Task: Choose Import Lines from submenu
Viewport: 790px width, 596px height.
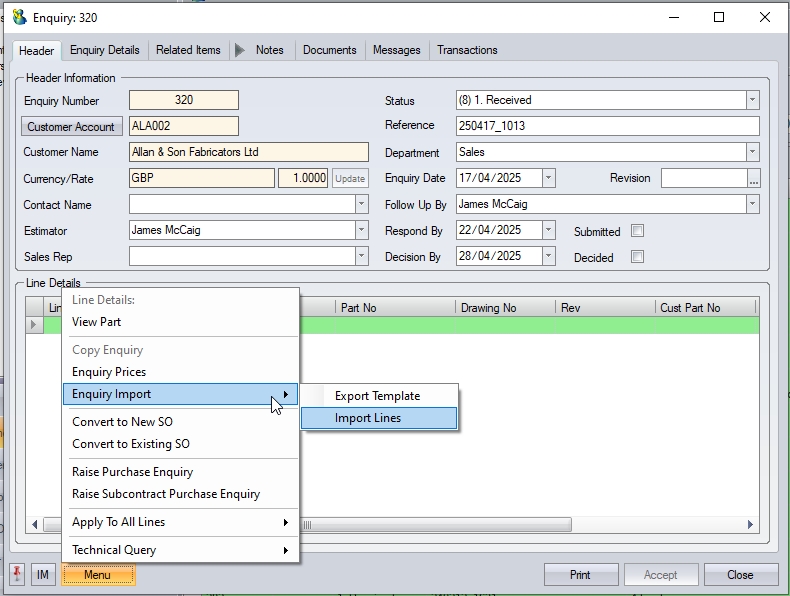Action: point(368,418)
